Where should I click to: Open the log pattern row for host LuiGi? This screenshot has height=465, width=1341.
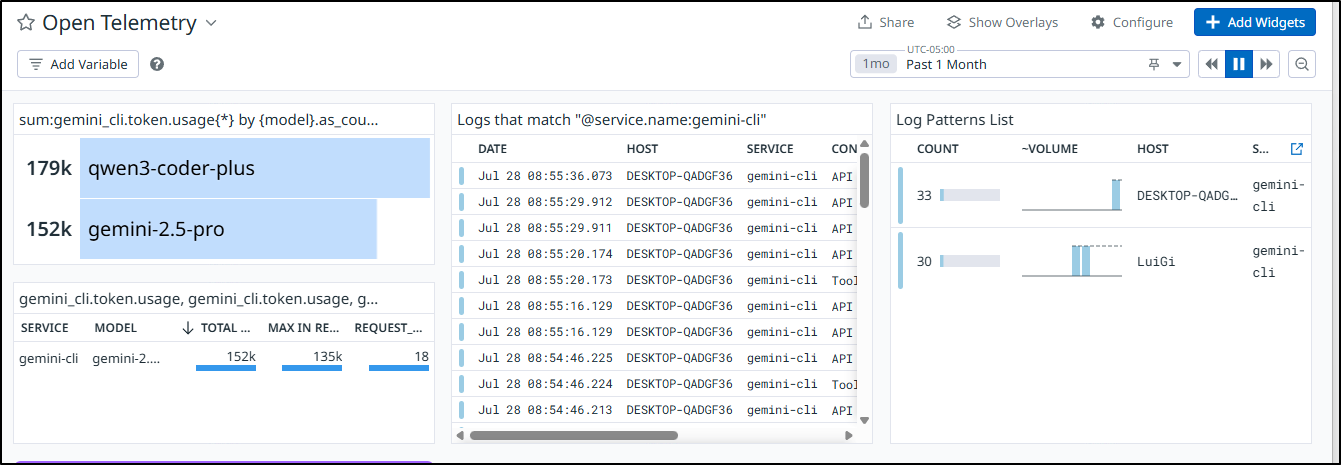[1101, 260]
